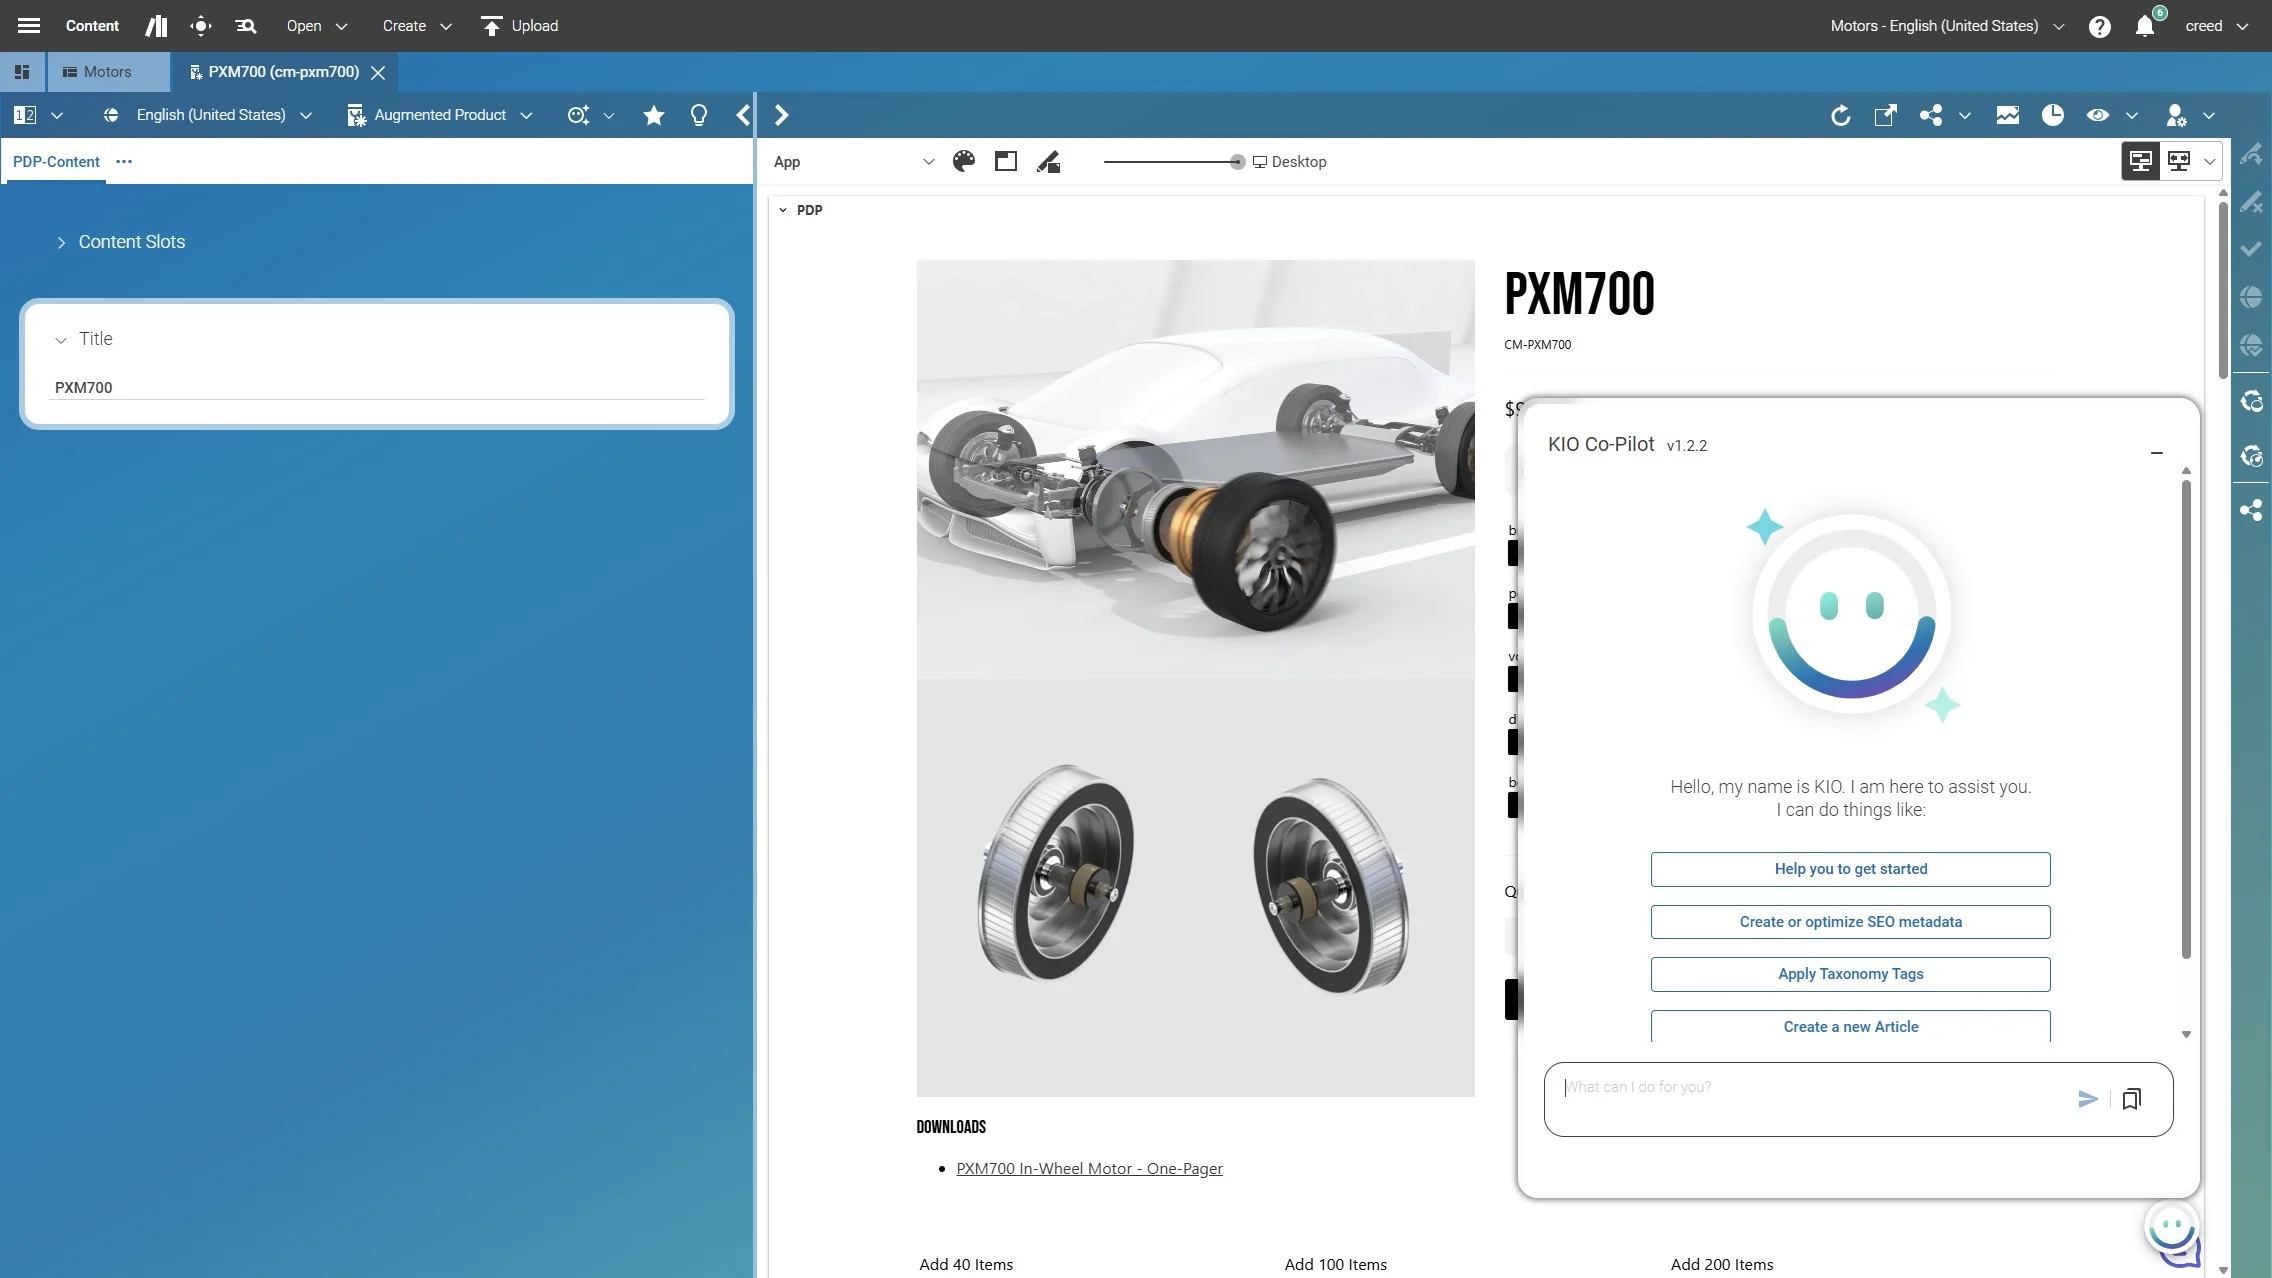Viewport: 2272px width, 1278px height.
Task: Reload the preview with the refresh icon
Action: pos(1840,115)
